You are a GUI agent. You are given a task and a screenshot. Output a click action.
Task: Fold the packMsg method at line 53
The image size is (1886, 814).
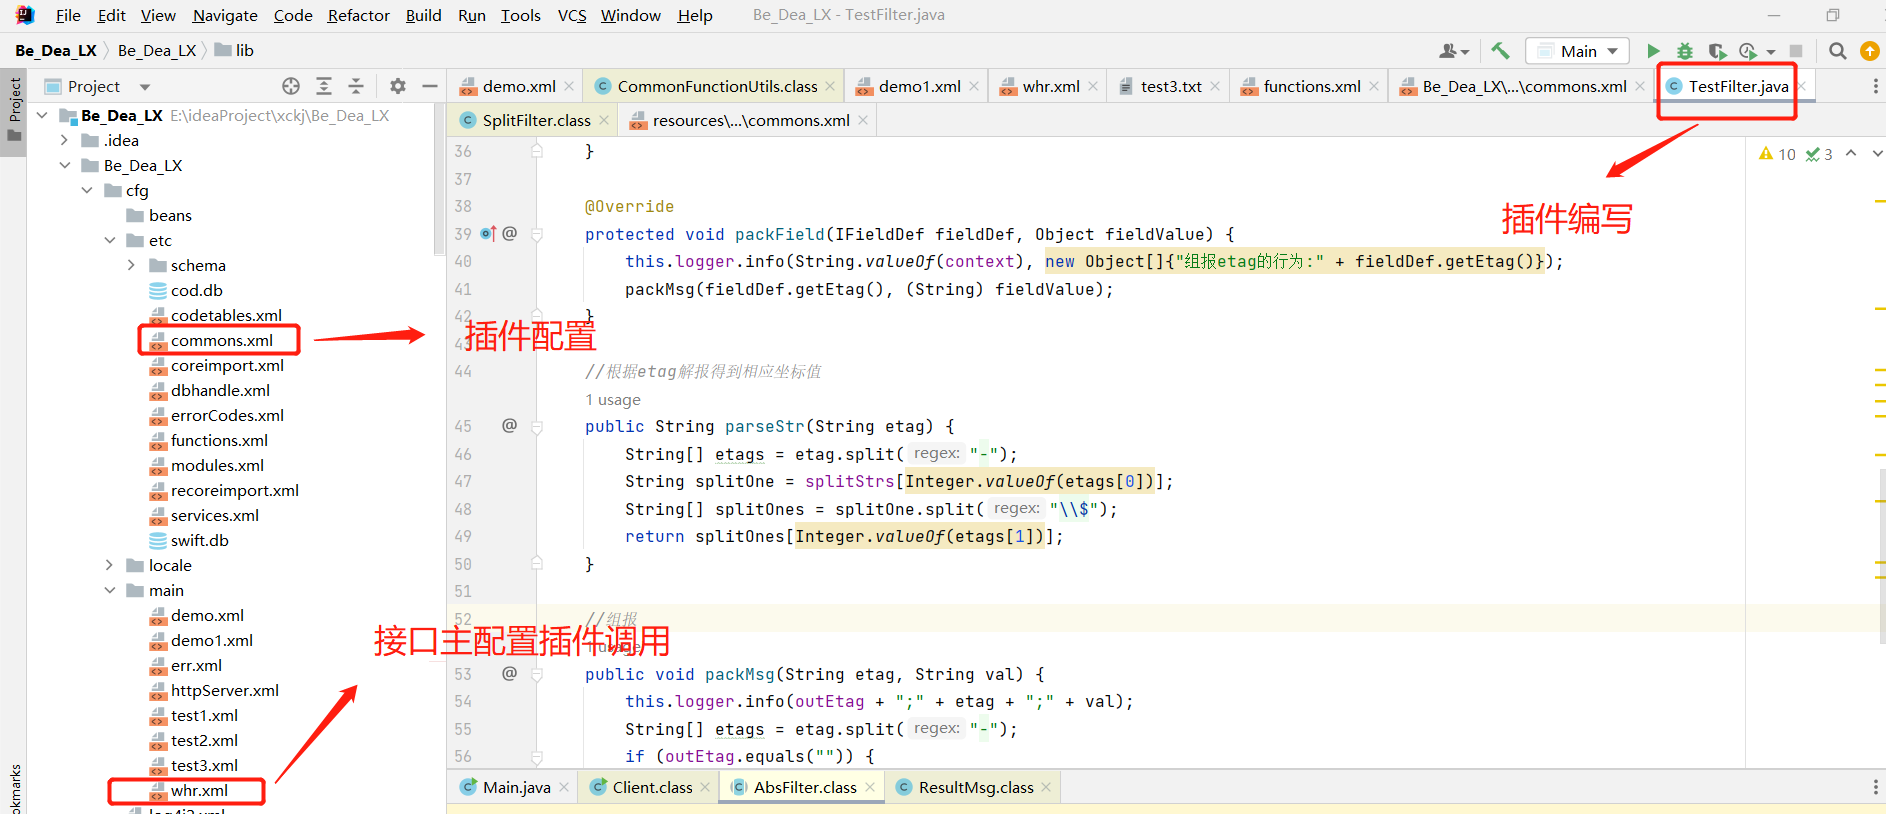click(537, 675)
